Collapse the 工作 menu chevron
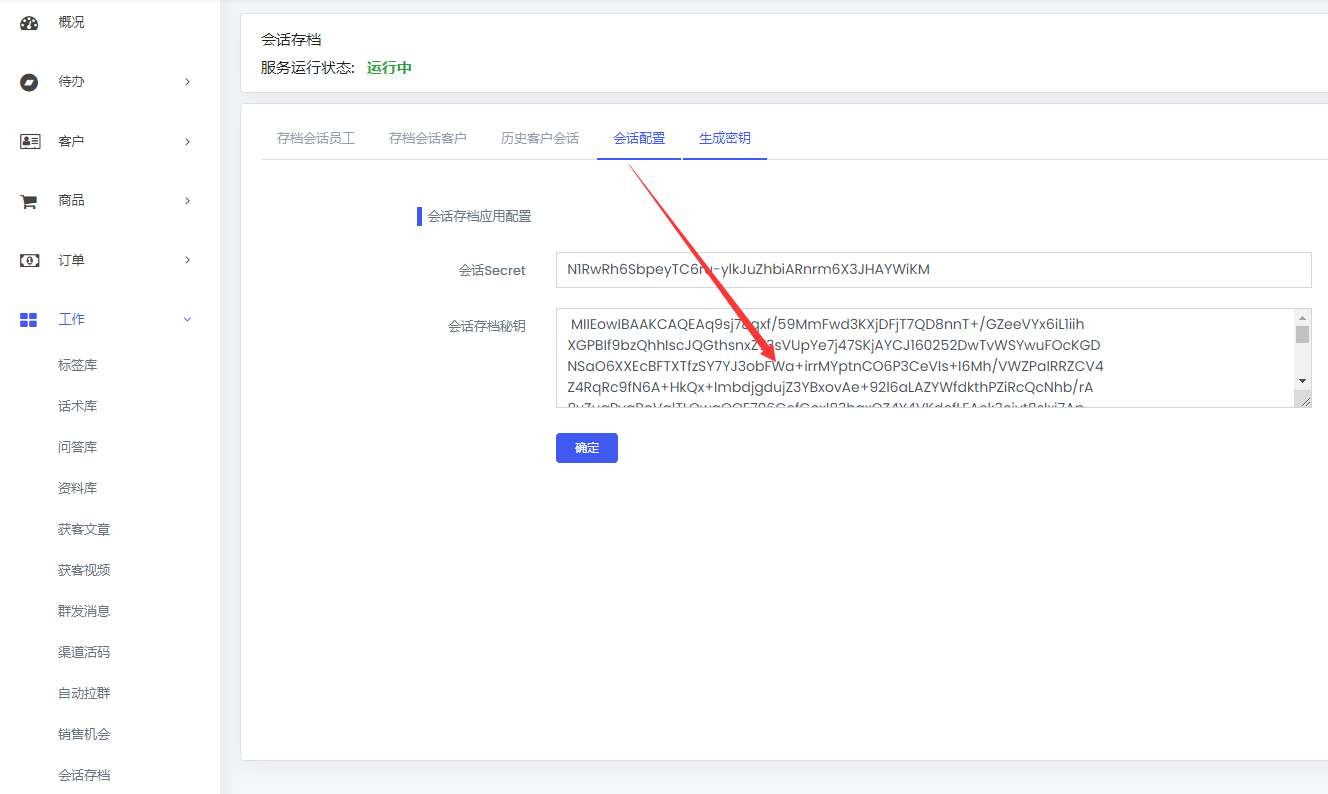This screenshot has height=794, width=1328. coord(187,320)
